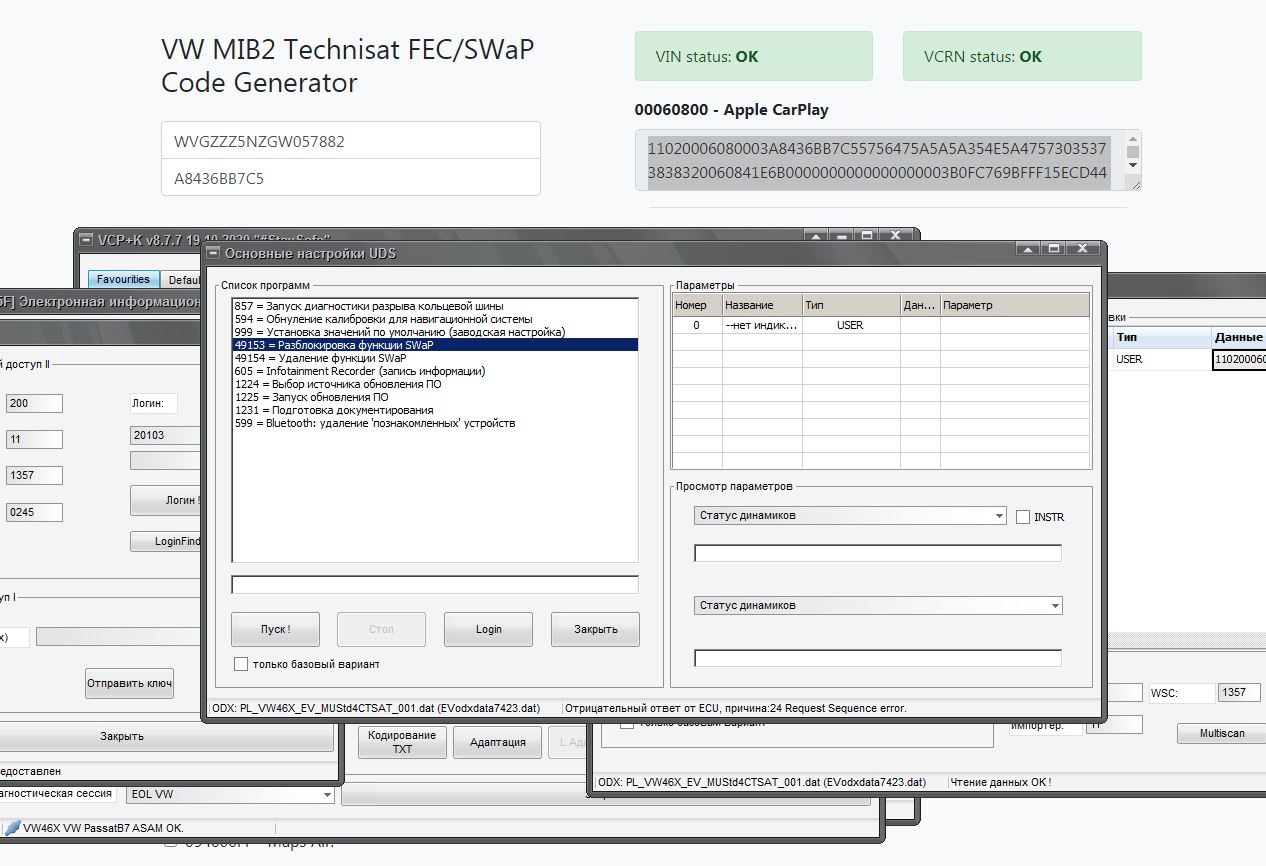Viewport: 1266px width, 866px height.
Task: Open the EOL VW diagnostic session dropdown
Action: pyautogui.click(x=326, y=795)
